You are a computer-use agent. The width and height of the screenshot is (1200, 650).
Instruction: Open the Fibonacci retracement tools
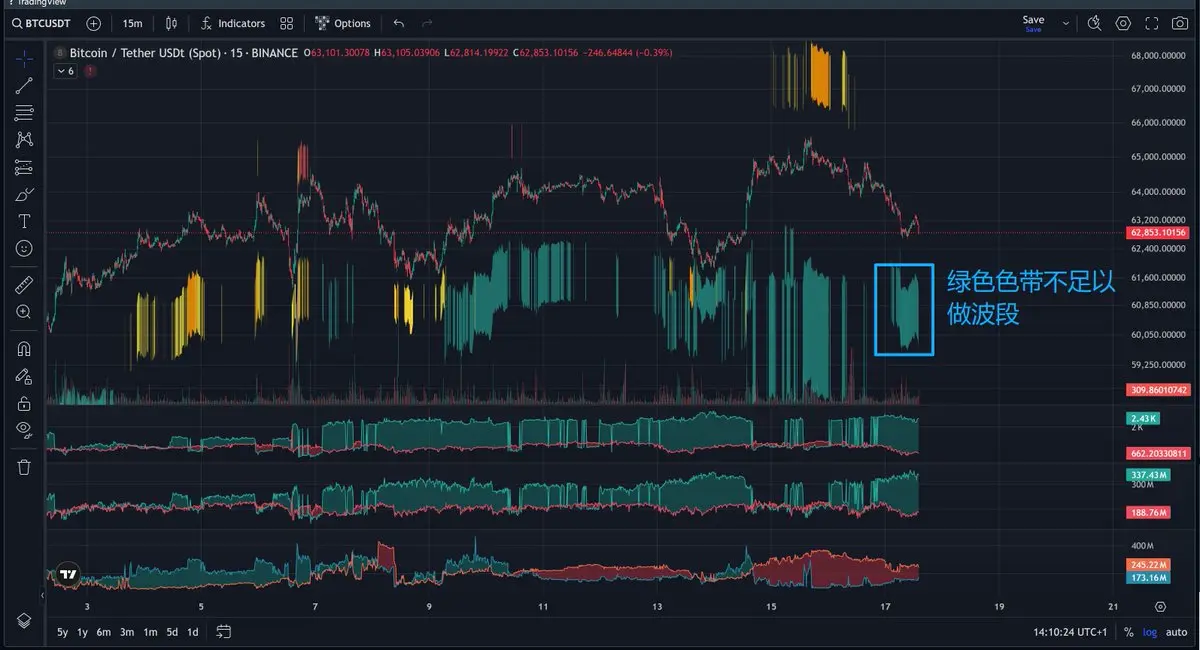point(24,113)
